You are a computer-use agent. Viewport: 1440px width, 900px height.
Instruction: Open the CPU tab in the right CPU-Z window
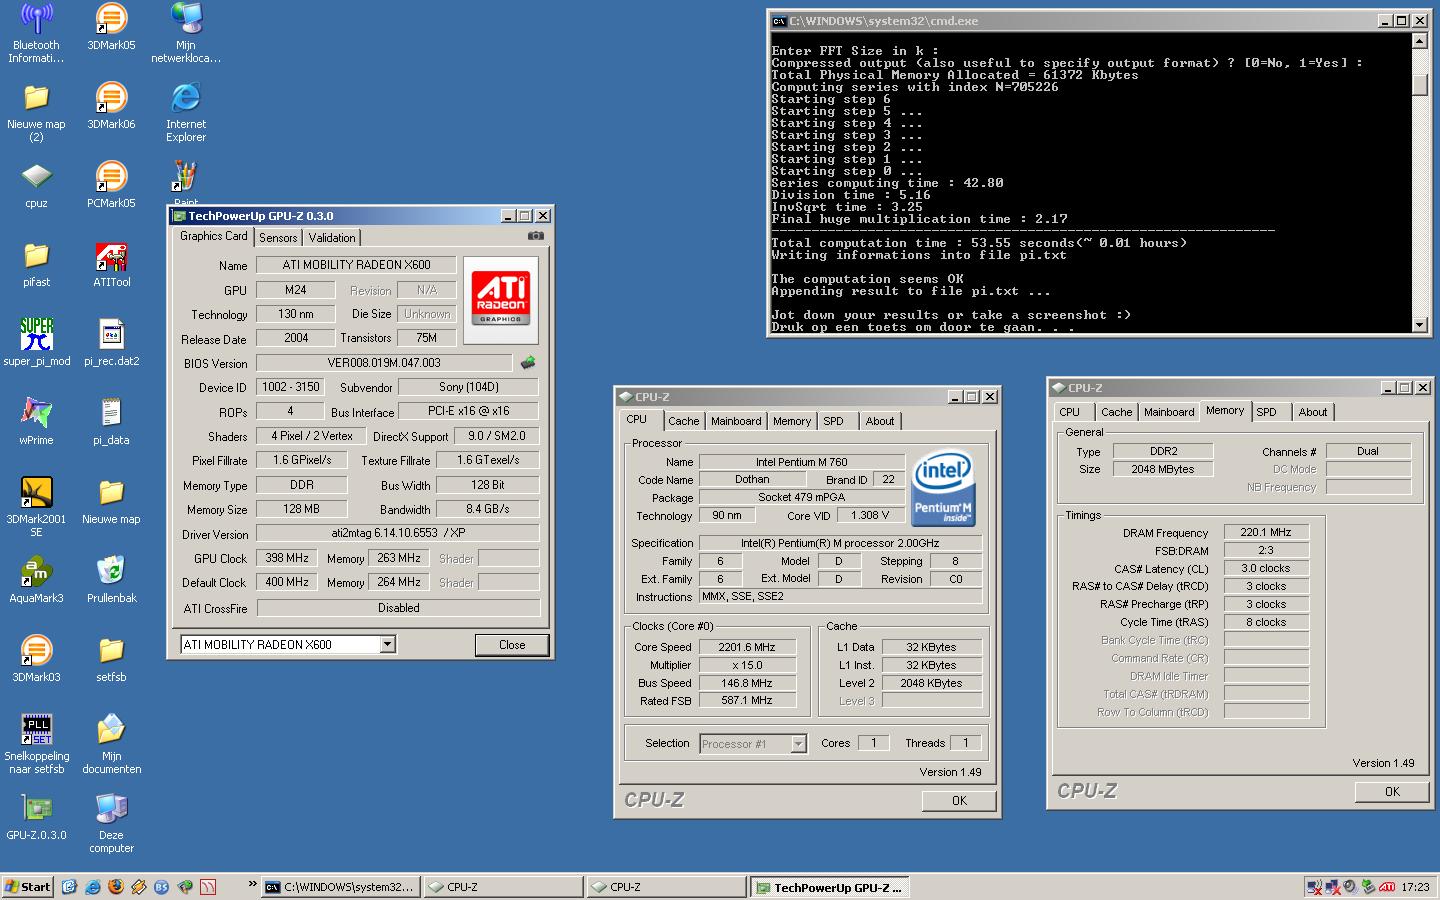tap(1069, 412)
